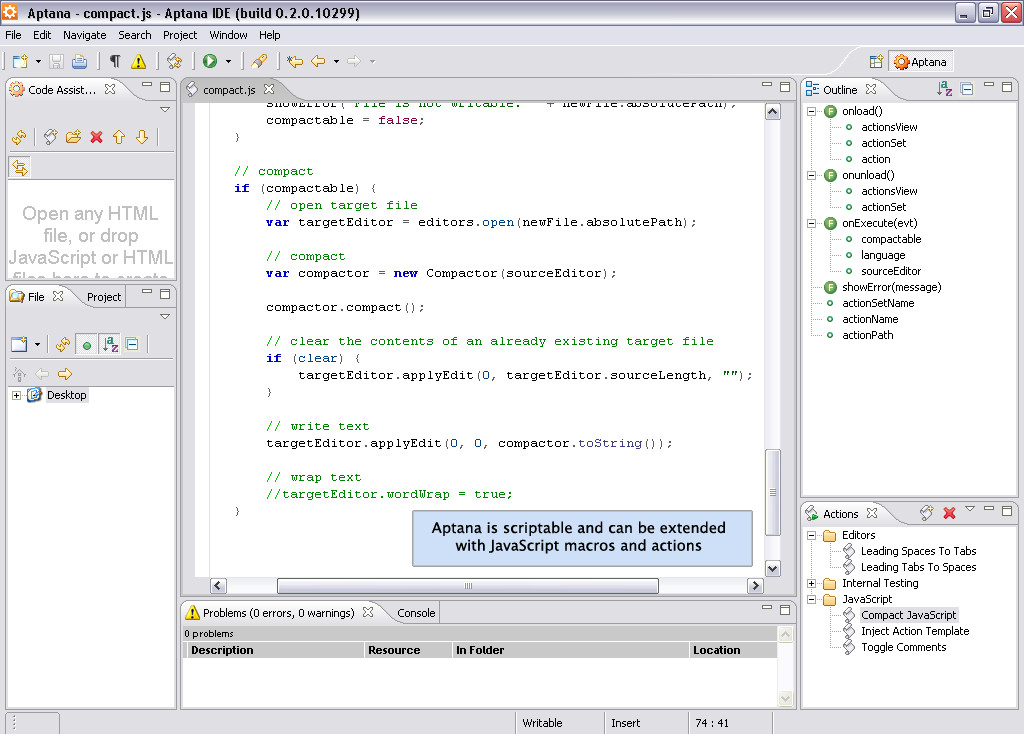Click the Insert mode status bar entry
Screen dimensions: 1024x734
(x=626, y=723)
